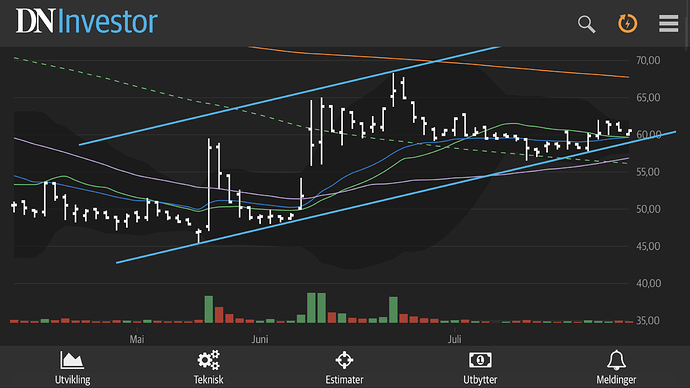This screenshot has width=690, height=388.
Task: Go to DN Investor logo home
Action: (x=86, y=21)
